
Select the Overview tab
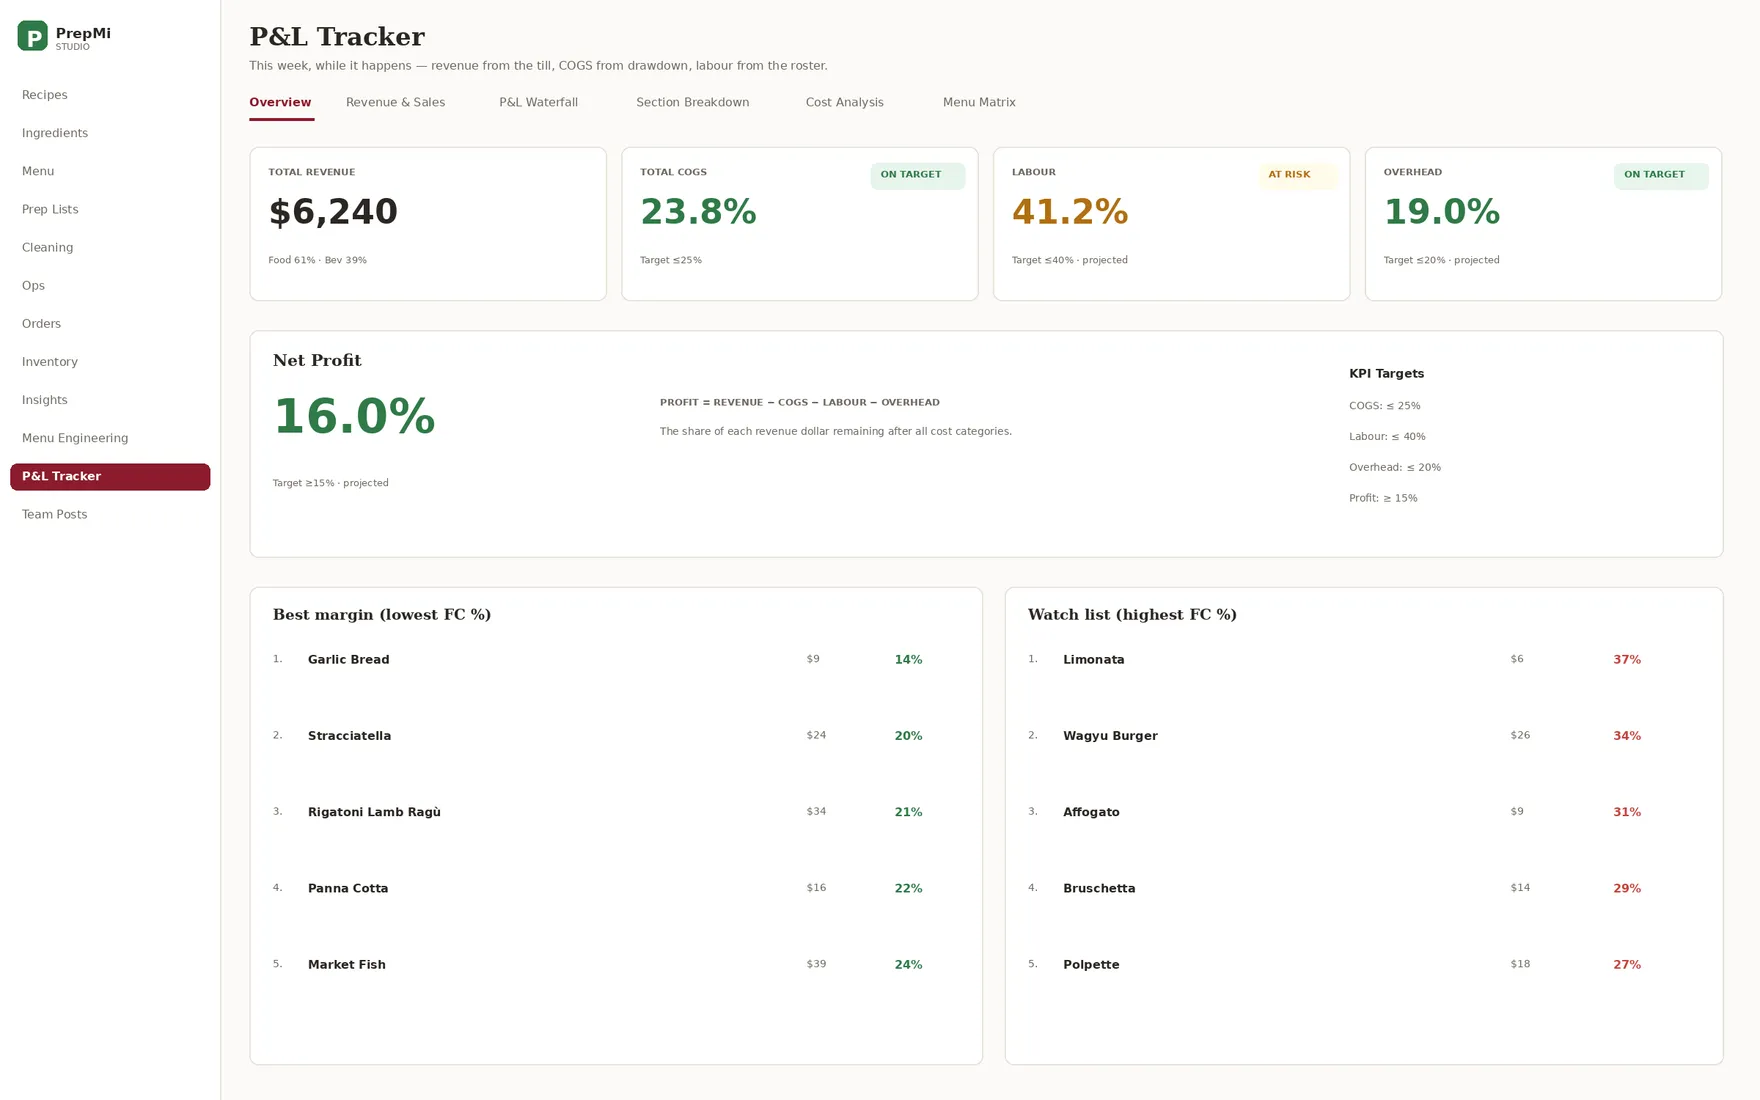[280, 102]
